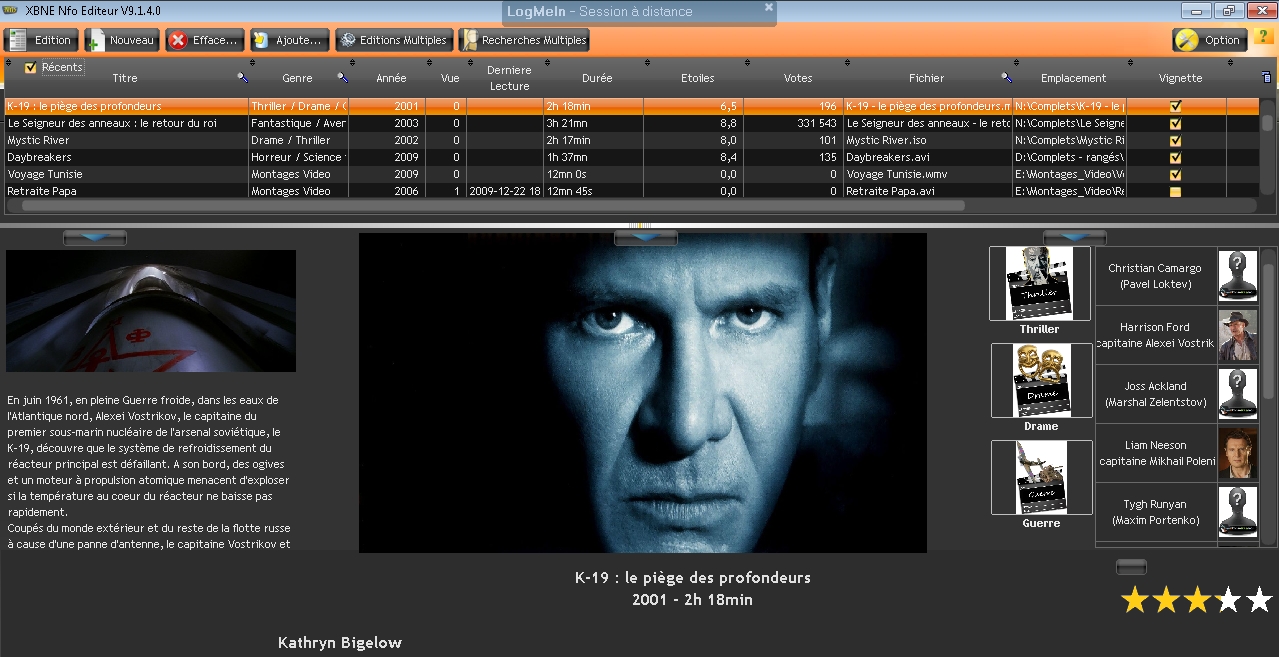Set rating to fourth star
This screenshot has height=657, width=1279.
tap(1228, 600)
